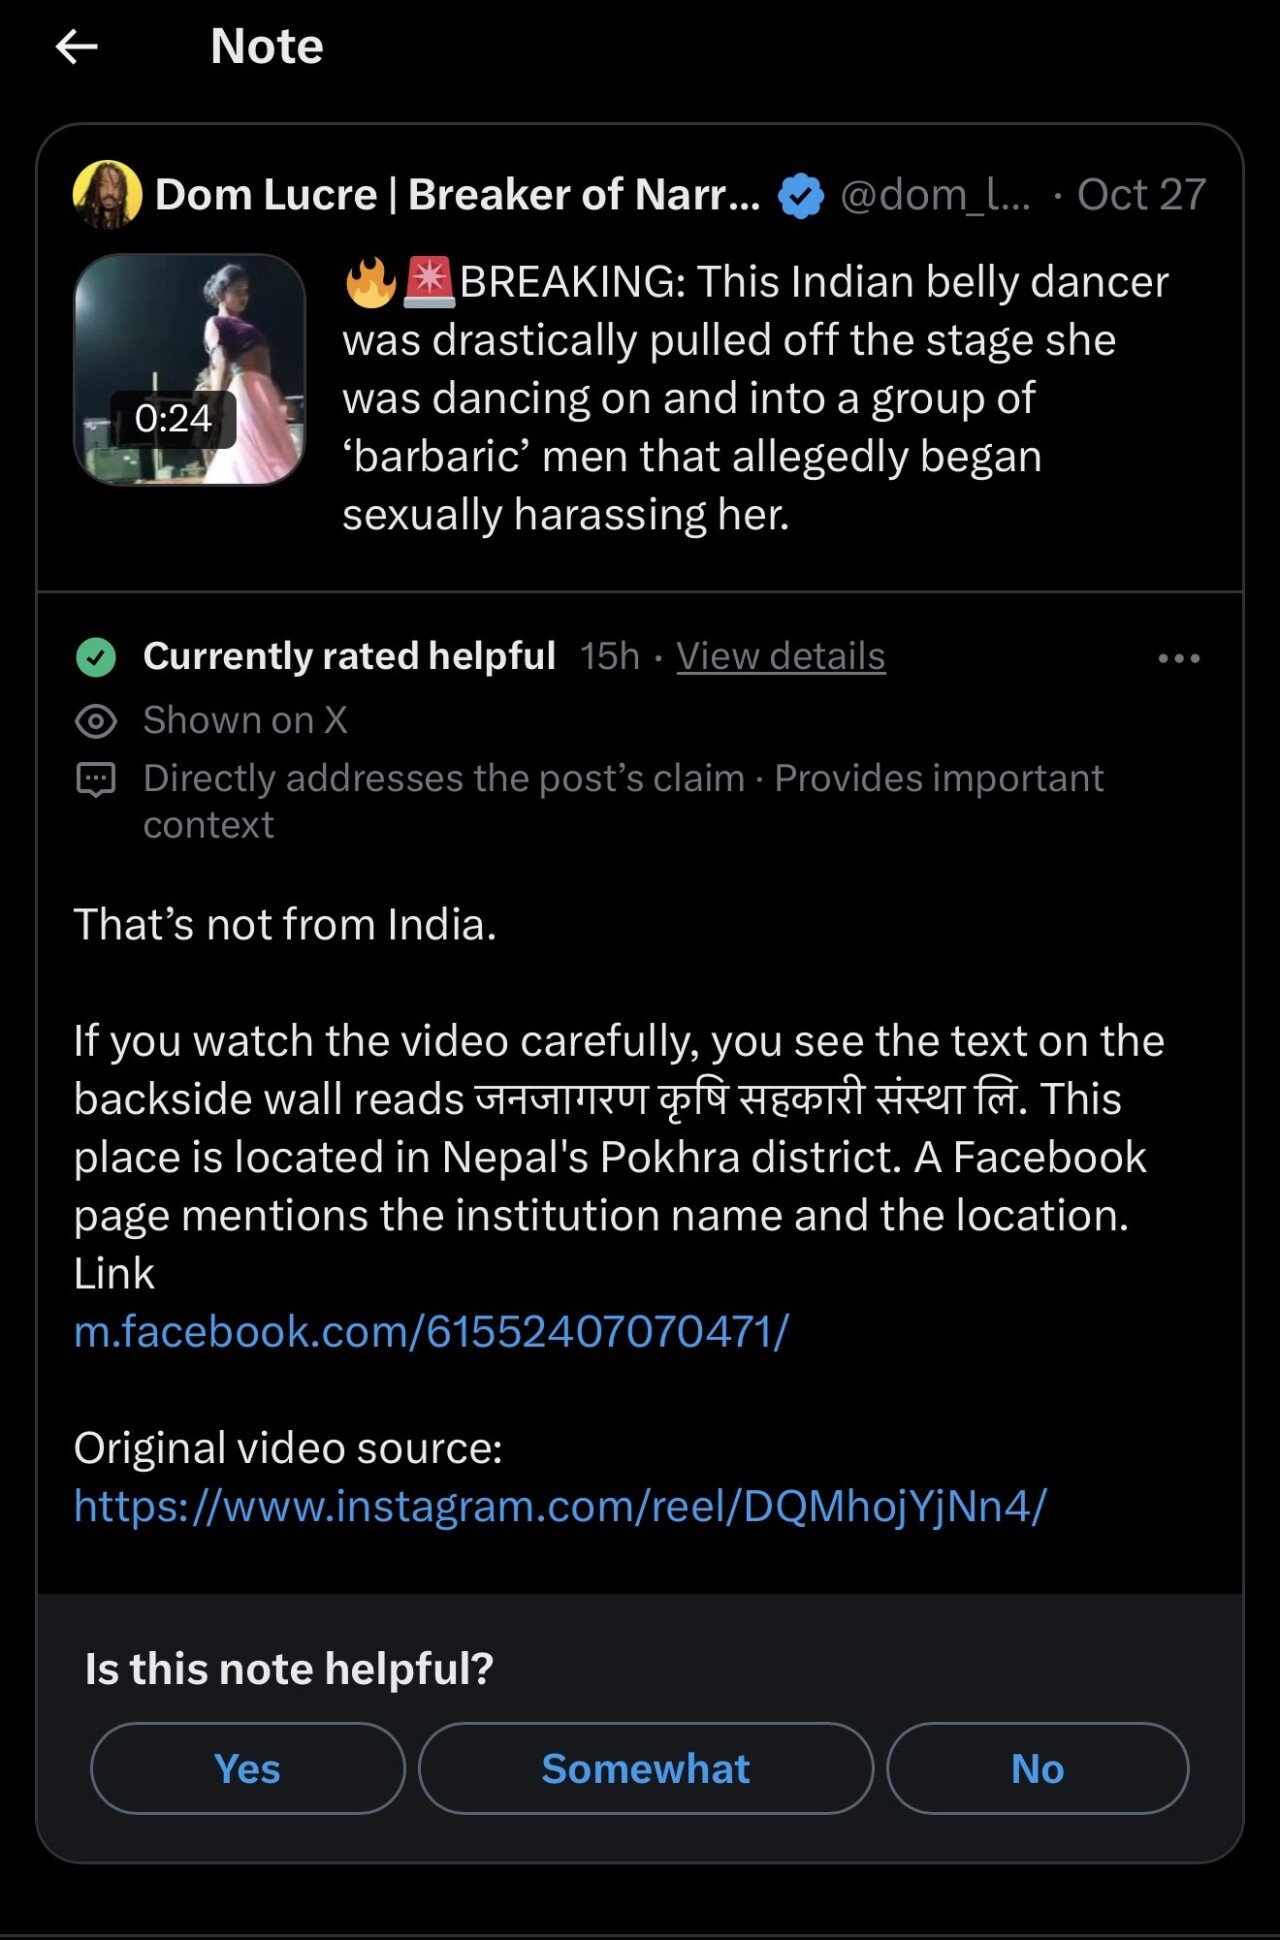Click the speech bubble reasons icon
Viewport: 1280px width, 1940px height.
(x=96, y=779)
